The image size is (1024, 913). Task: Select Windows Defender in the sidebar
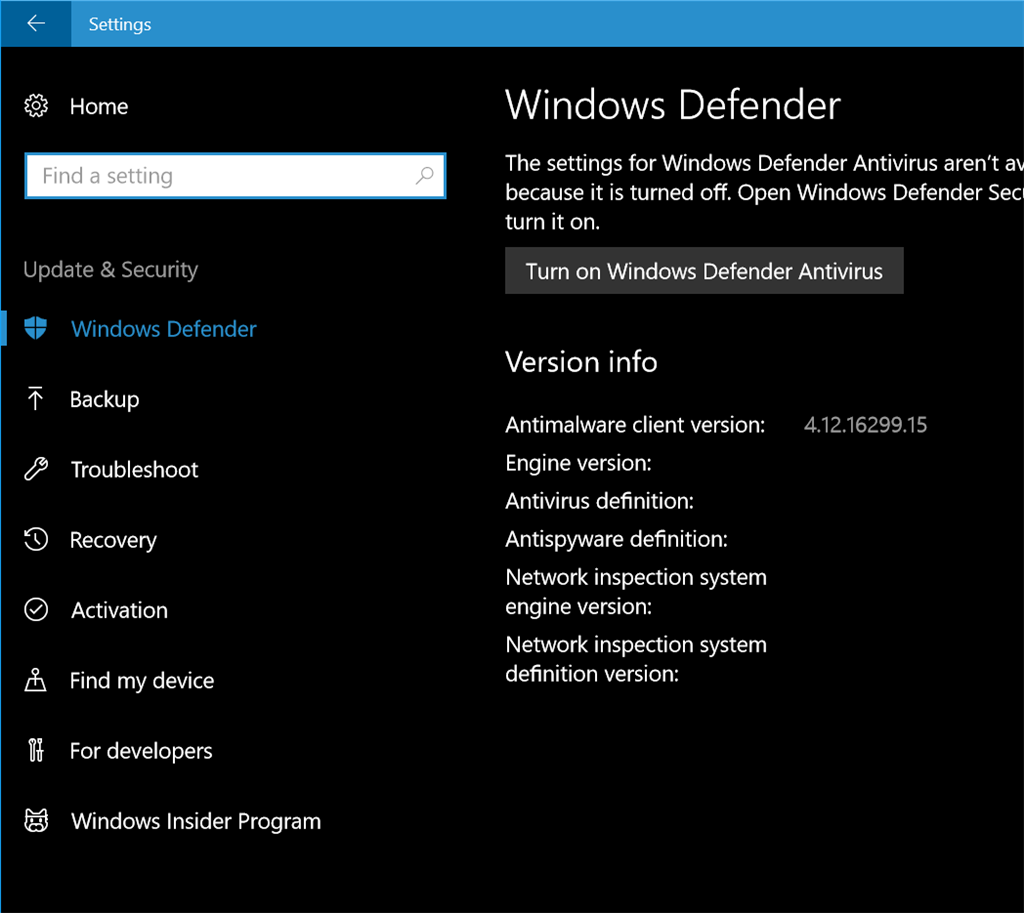coord(163,328)
